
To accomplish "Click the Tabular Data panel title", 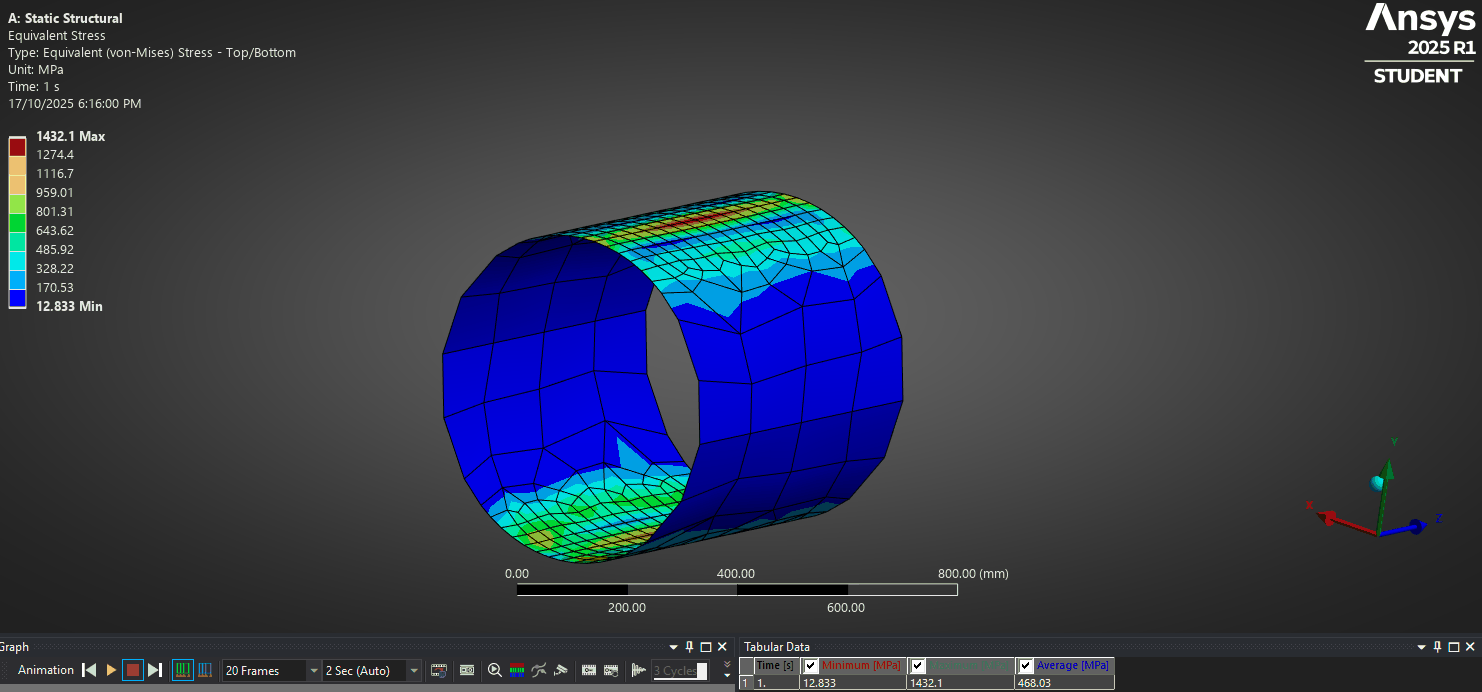I will pyautogui.click(x=777, y=647).
